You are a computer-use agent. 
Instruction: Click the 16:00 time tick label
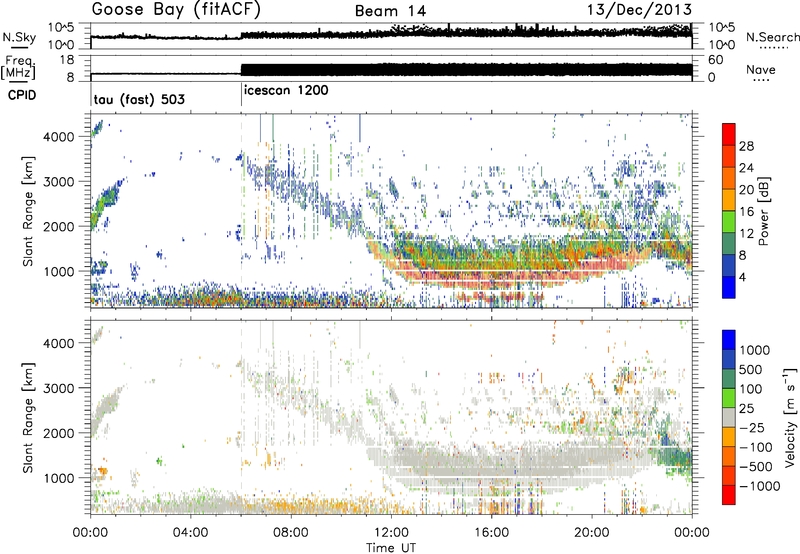tap(491, 533)
